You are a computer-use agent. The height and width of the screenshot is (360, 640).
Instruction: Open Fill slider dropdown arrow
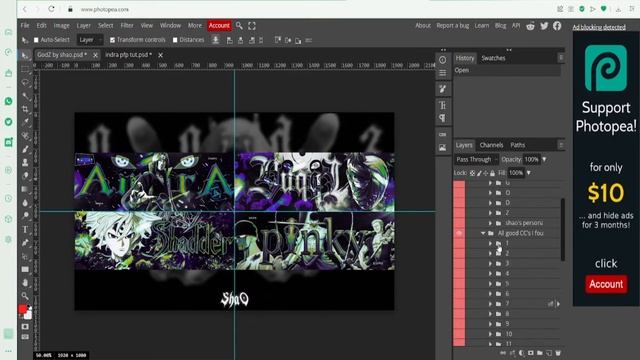(529, 173)
